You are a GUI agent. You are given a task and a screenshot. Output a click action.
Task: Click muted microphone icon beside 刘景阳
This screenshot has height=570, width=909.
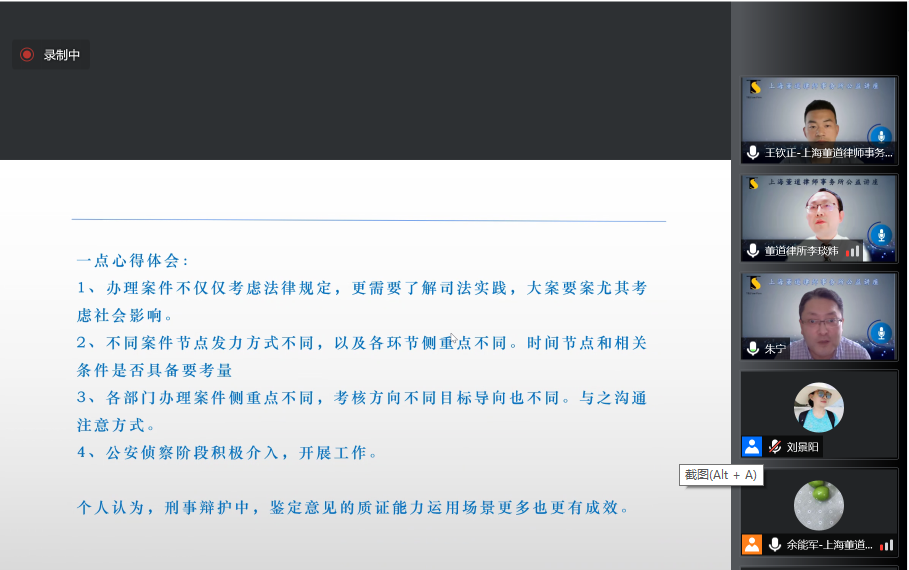click(x=775, y=446)
